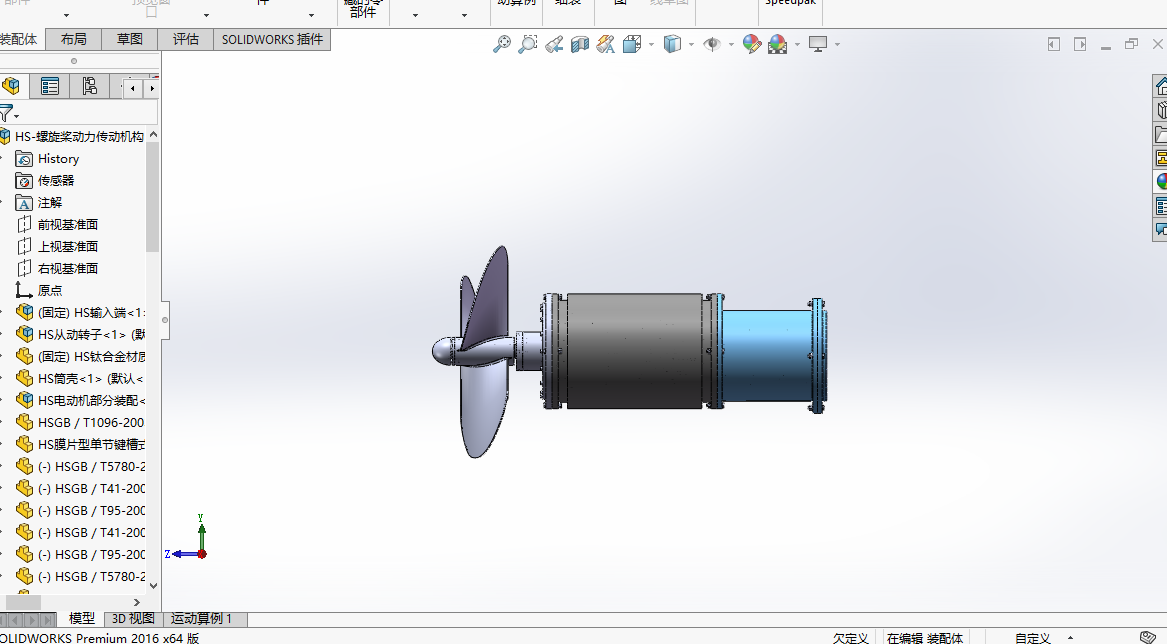Expand the Hide/Show Items dropdown arrow
The image size is (1167, 644).
click(x=731, y=45)
